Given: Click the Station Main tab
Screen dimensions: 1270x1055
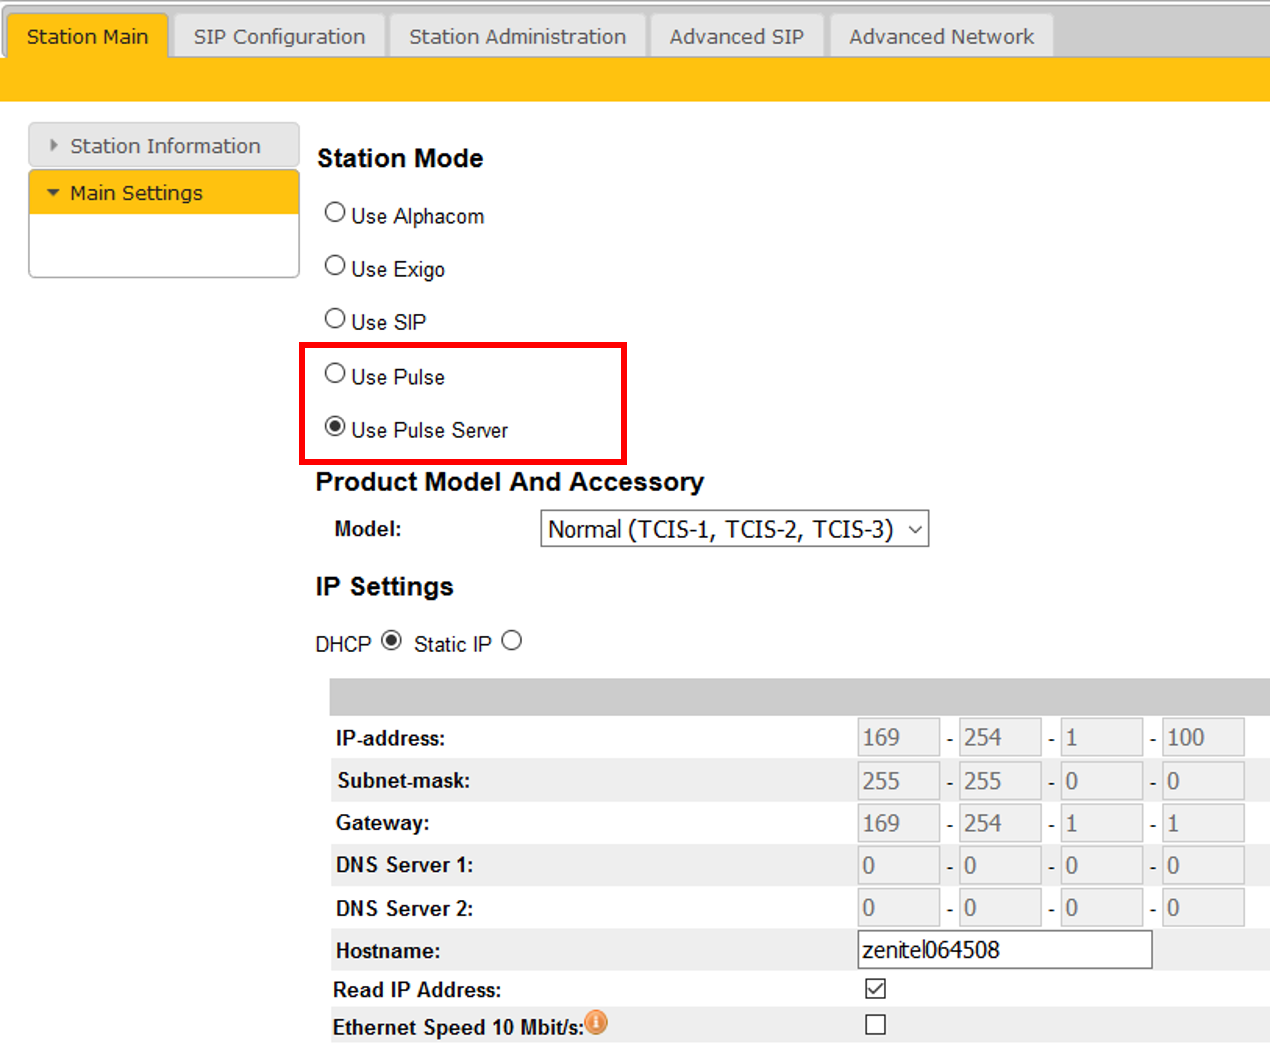Looking at the screenshot, I should coord(87,37).
